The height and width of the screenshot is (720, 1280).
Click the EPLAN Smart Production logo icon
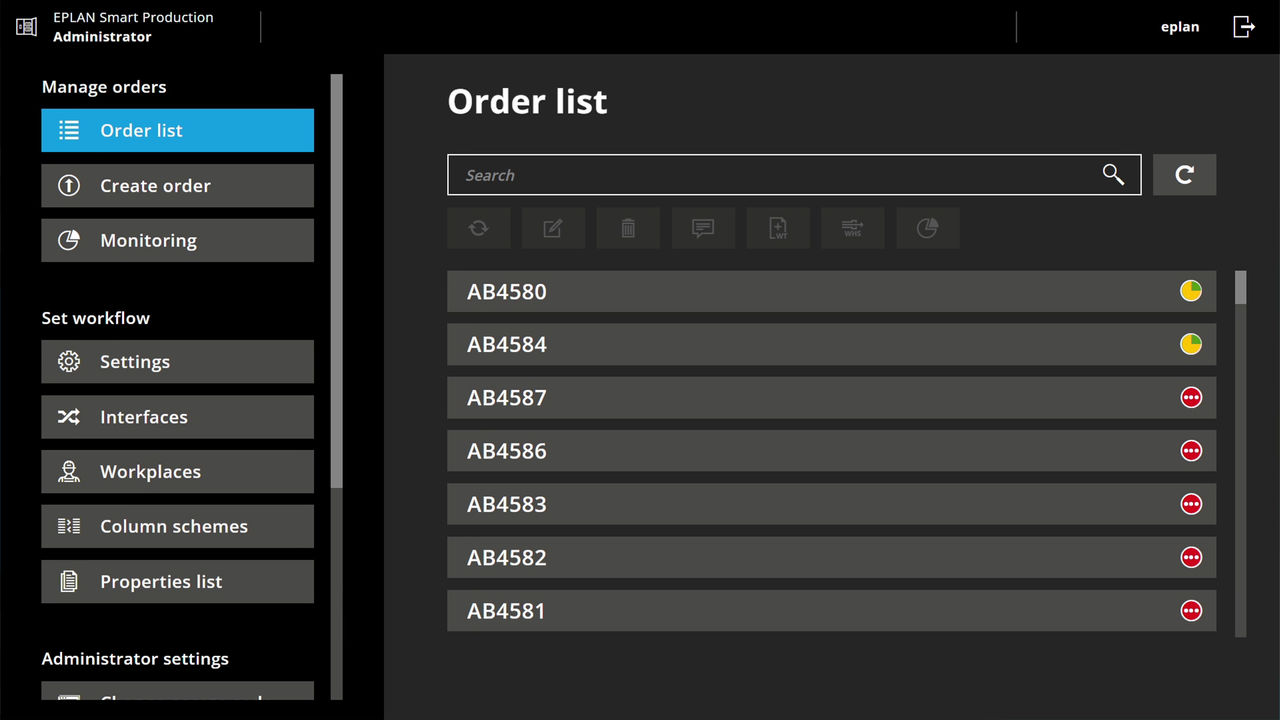click(x=25, y=26)
